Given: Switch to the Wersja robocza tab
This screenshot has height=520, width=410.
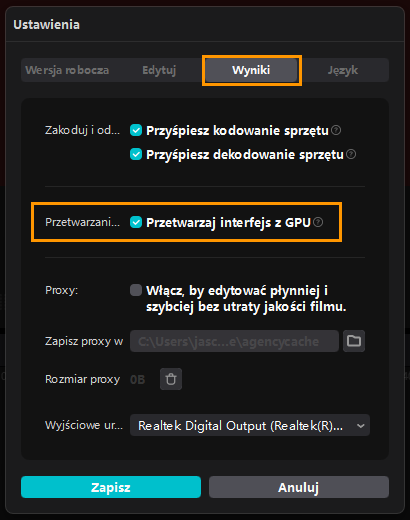Looking at the screenshot, I should tap(67, 70).
